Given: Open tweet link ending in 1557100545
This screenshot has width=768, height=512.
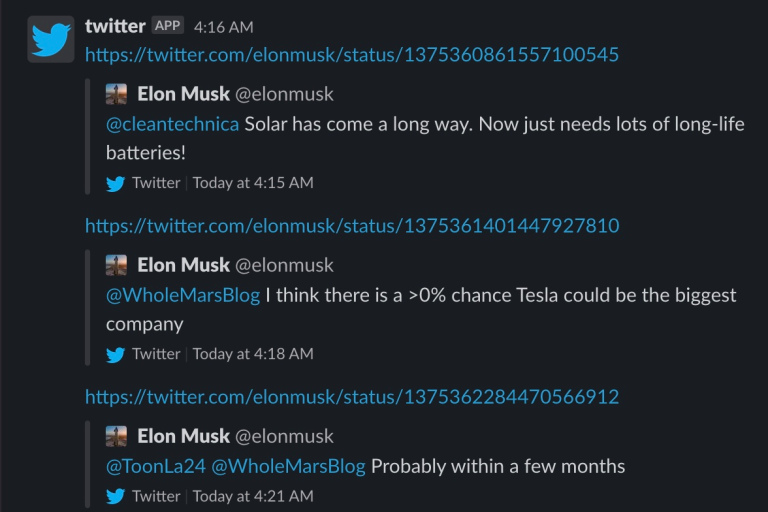Looking at the screenshot, I should coord(352,54).
